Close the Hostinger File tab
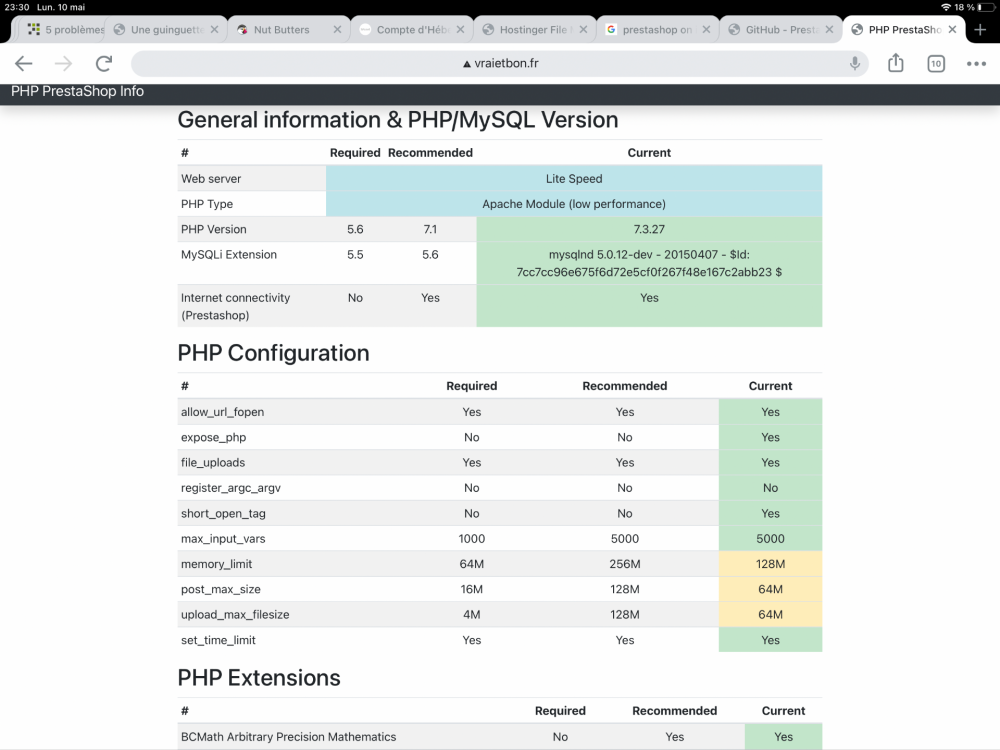The image size is (1000, 750). [x=583, y=30]
